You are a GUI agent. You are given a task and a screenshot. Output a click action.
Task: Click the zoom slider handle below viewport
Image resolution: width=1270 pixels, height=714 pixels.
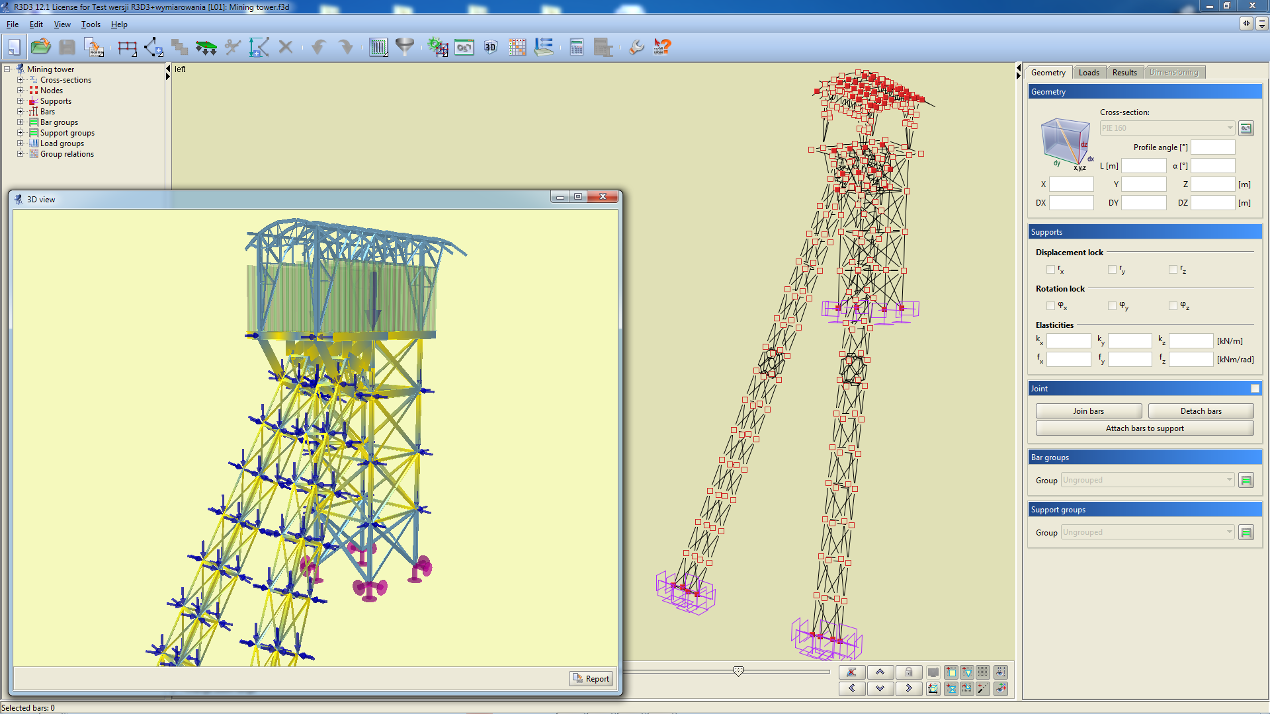738,671
